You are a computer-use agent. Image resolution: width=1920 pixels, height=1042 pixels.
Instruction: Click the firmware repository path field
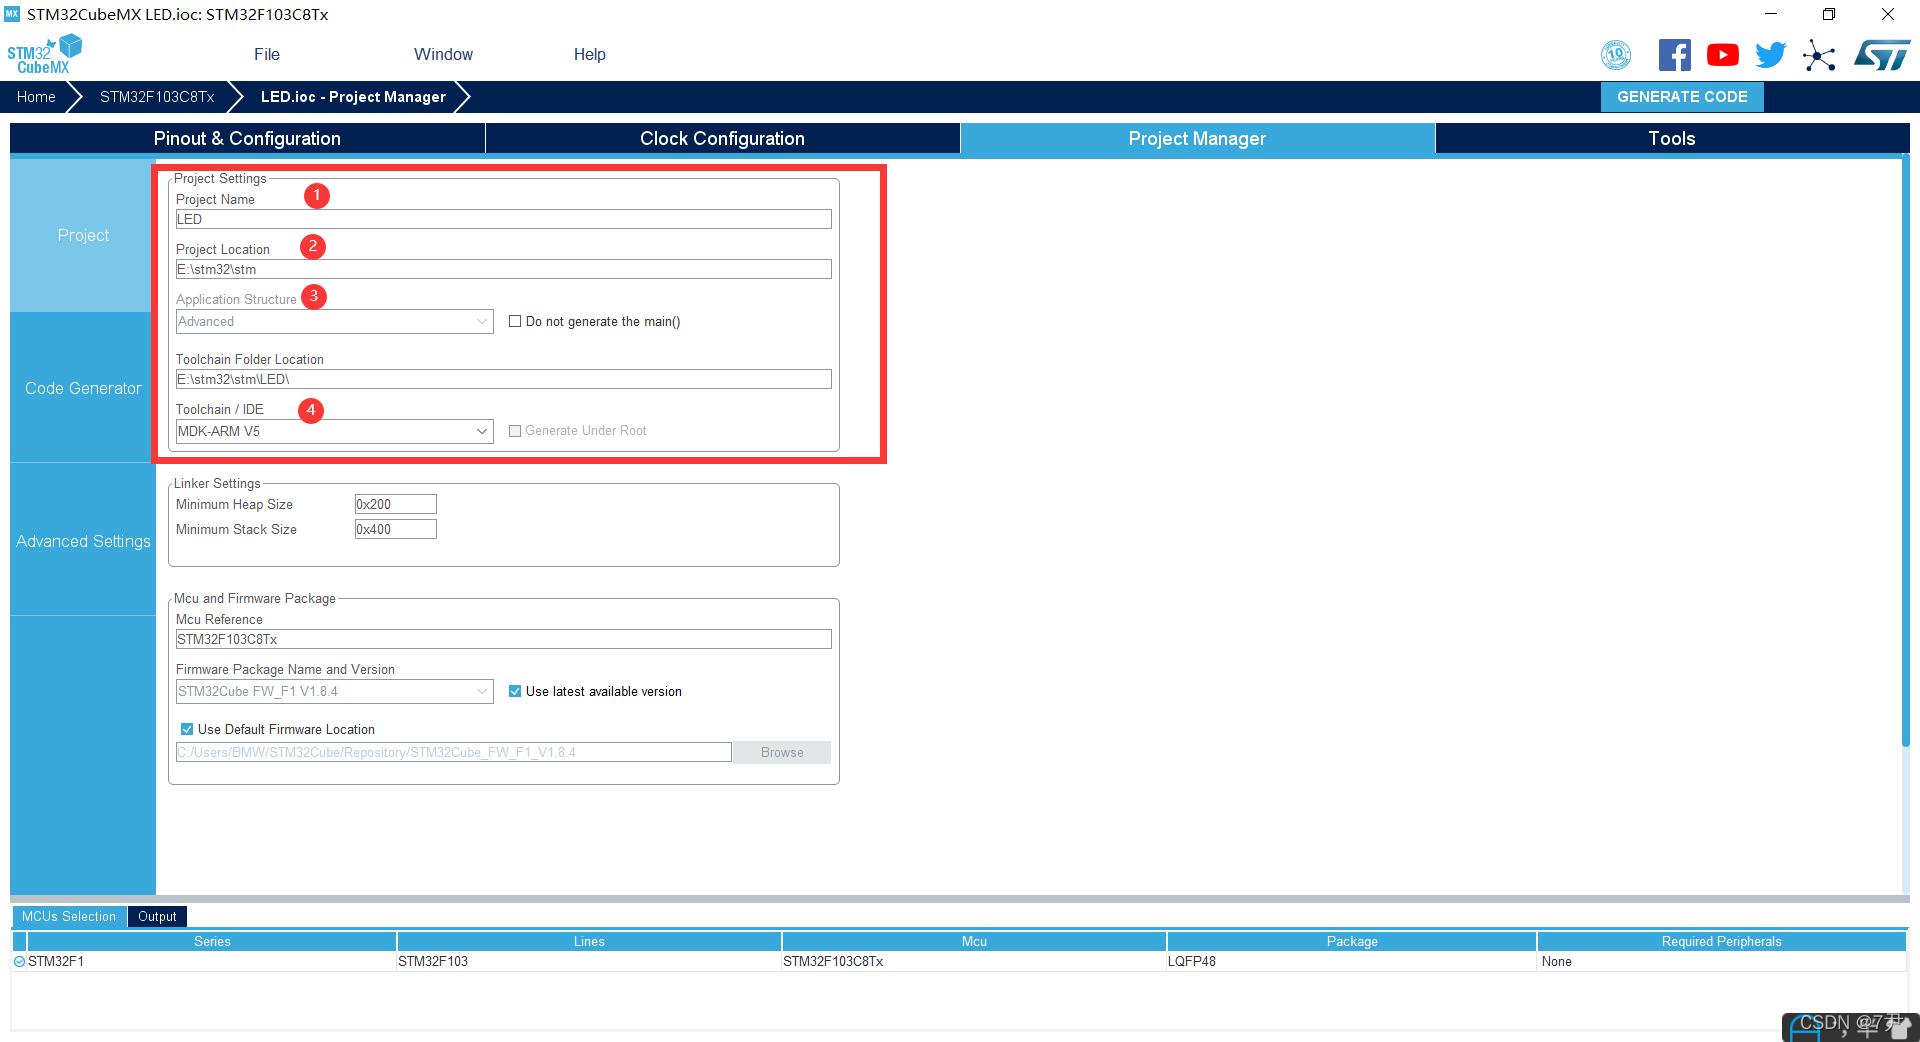click(x=453, y=752)
